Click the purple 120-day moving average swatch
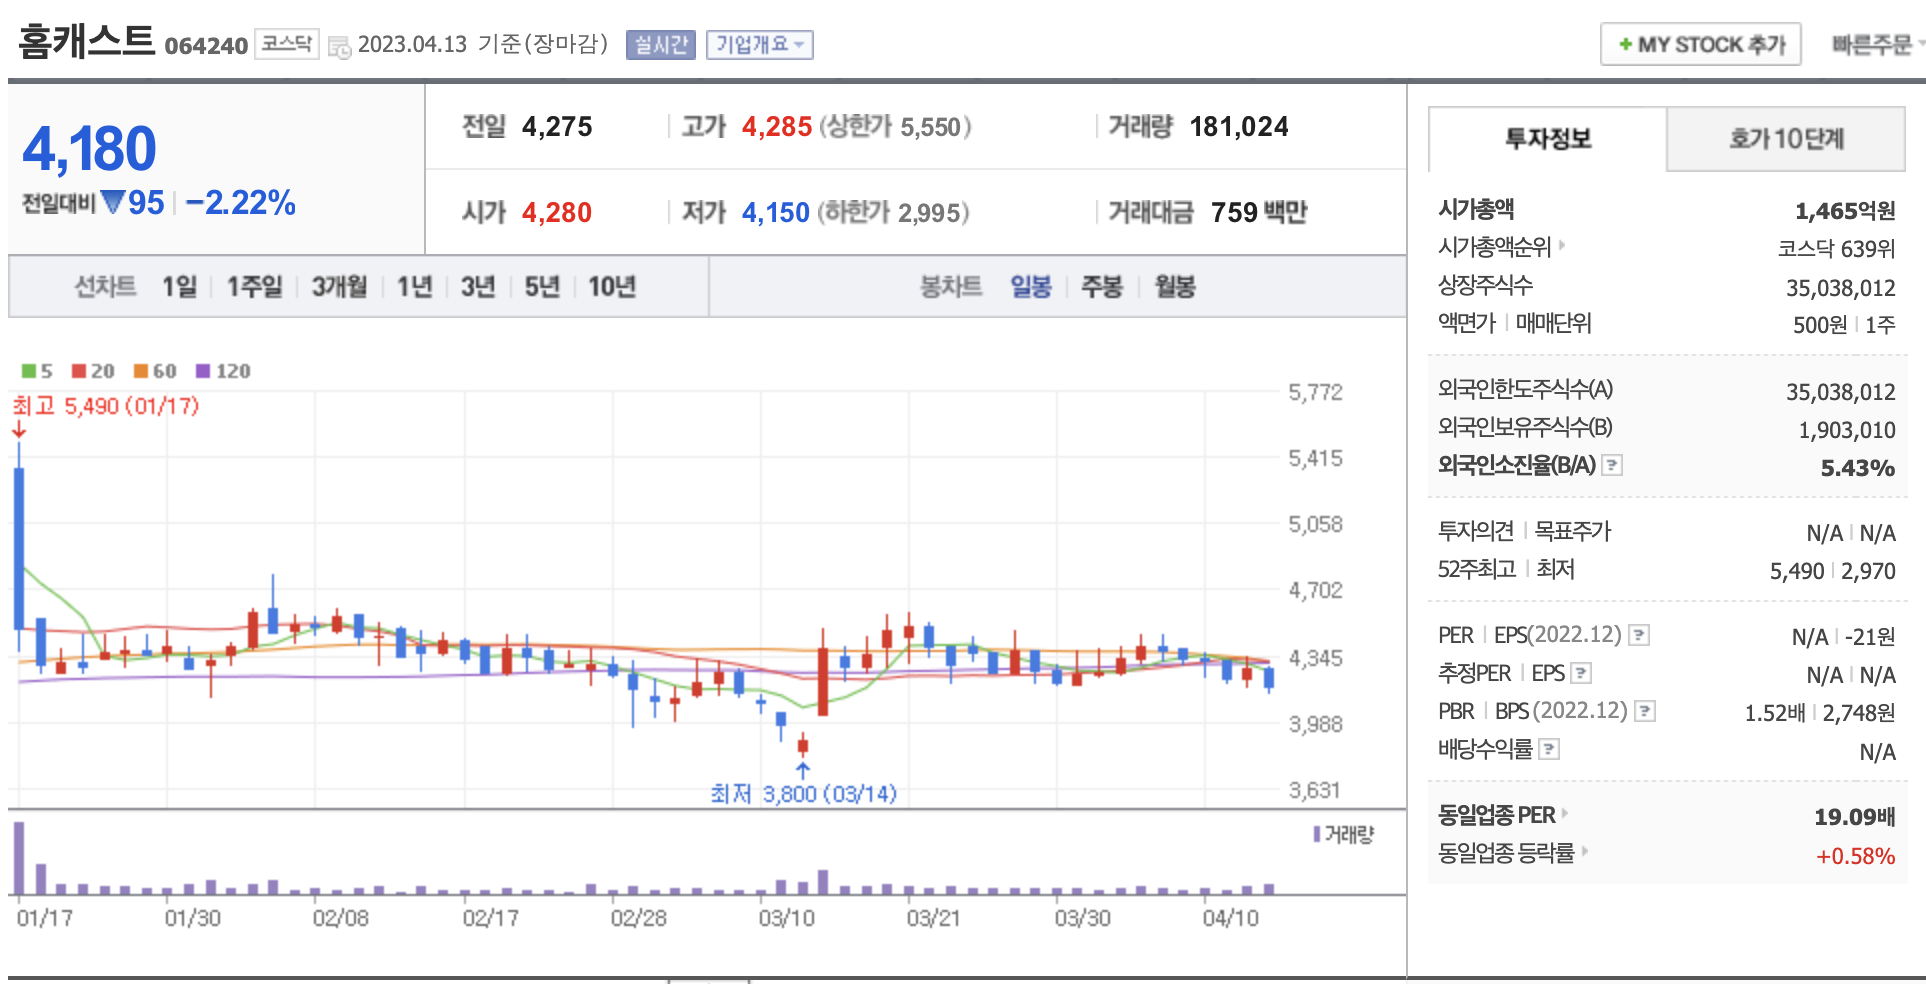Screen dimensions: 1926x984 point(203,371)
